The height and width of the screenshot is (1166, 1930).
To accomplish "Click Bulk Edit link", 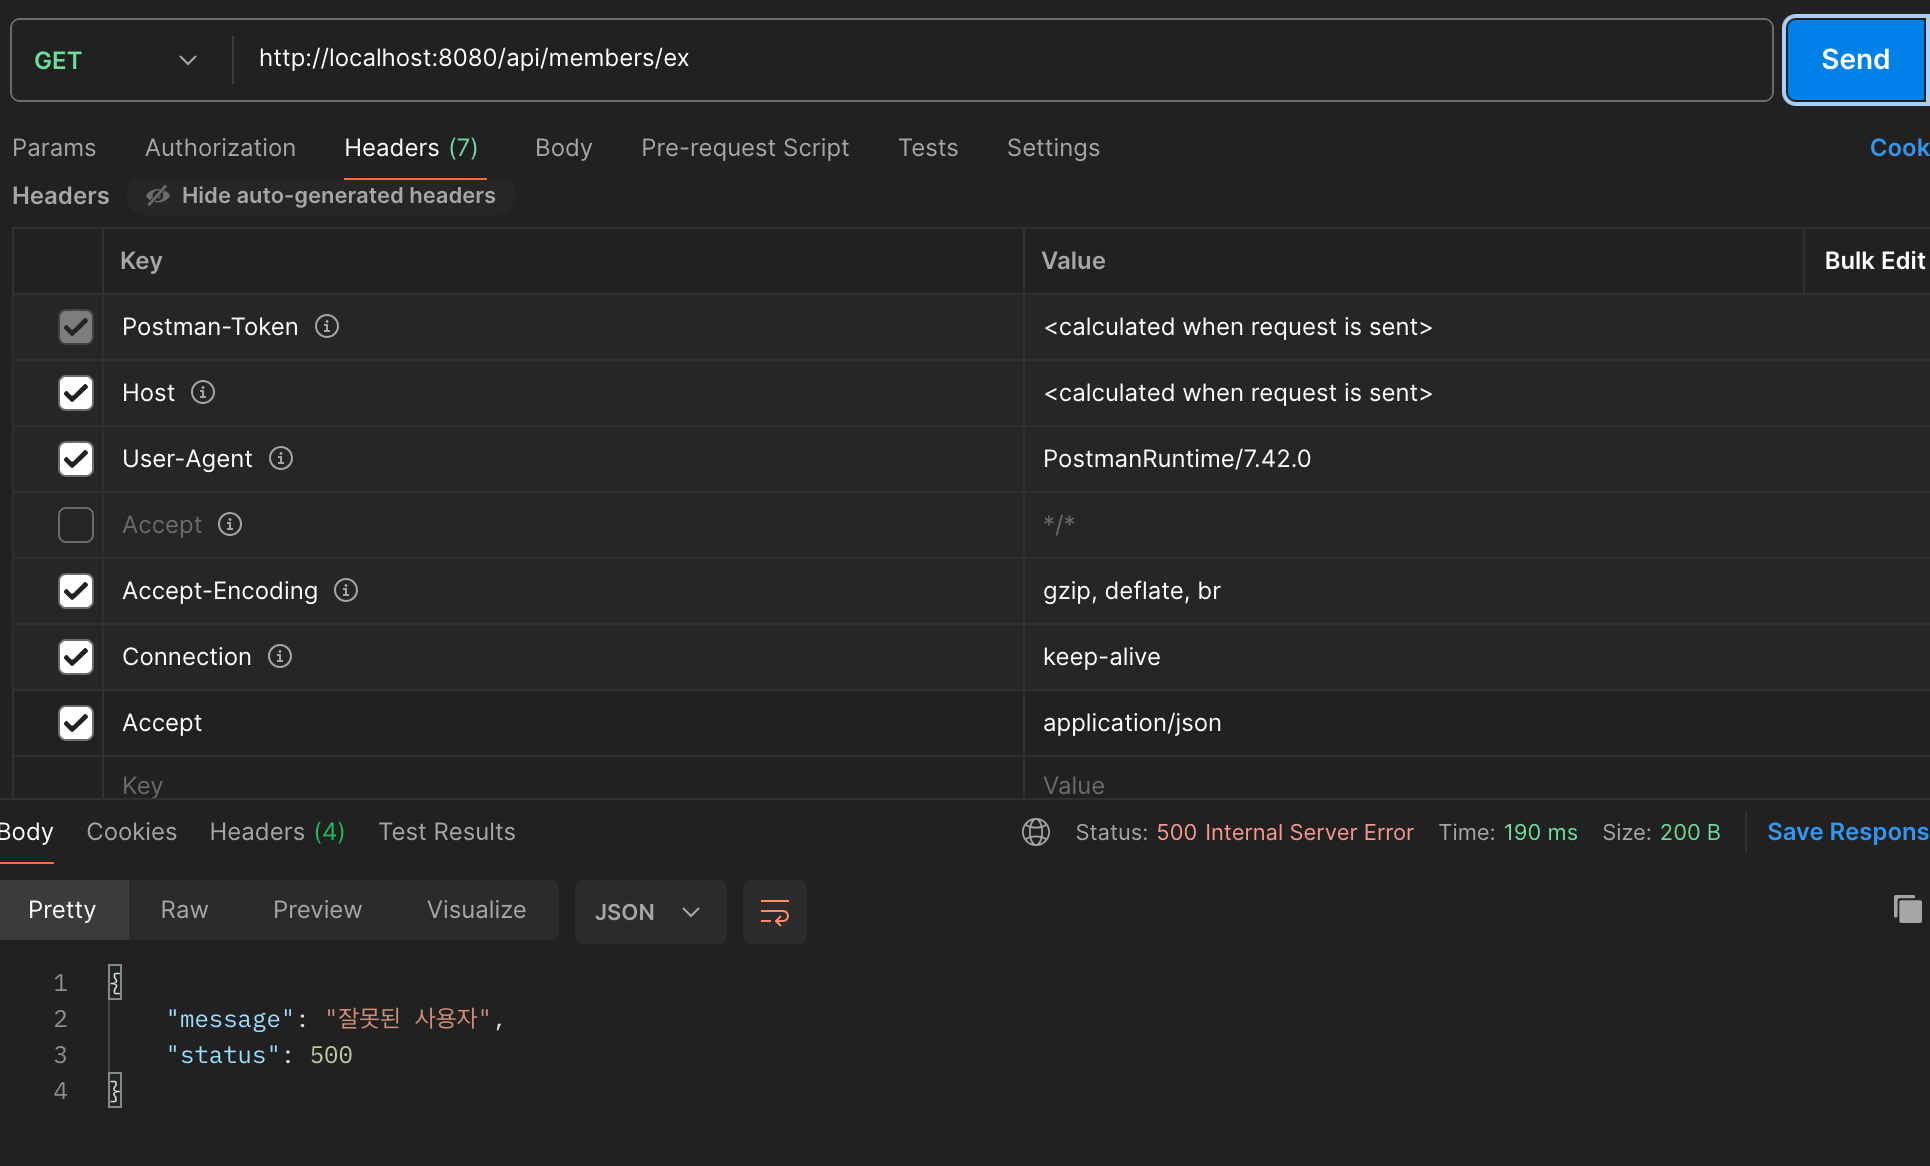I will tap(1873, 261).
